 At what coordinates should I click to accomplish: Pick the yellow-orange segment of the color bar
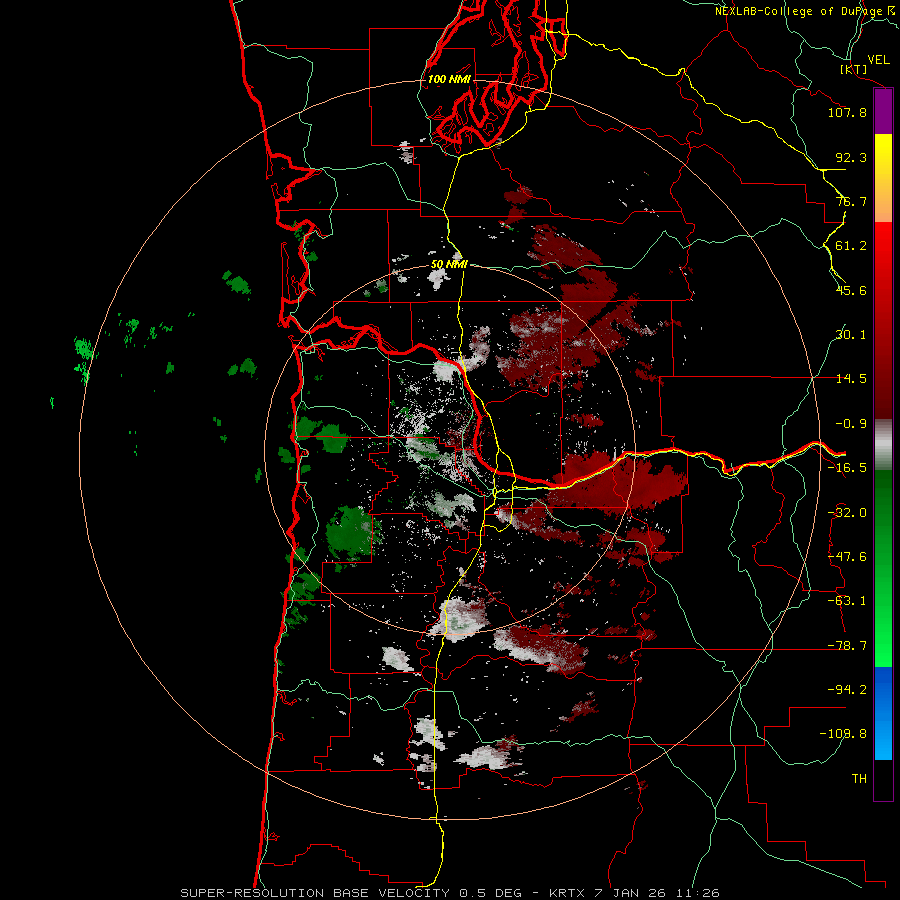[883, 178]
